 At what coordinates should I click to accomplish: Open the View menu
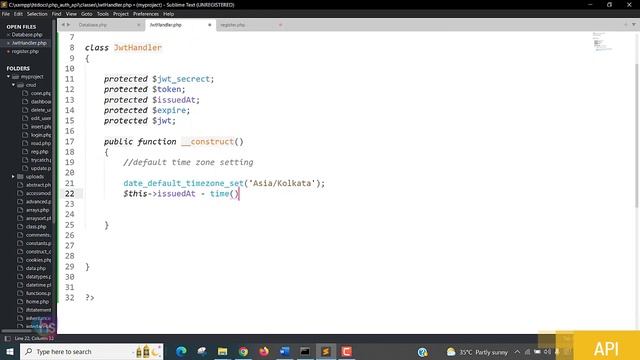pyautogui.click(x=71, y=14)
